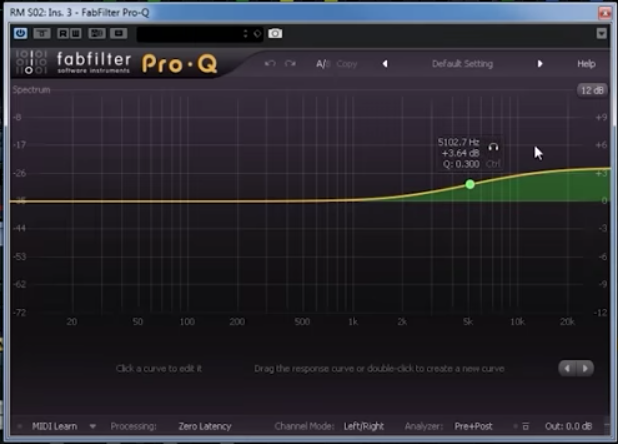The width and height of the screenshot is (618, 444).
Task: Open the Default Setting preset menu
Action: [462, 64]
